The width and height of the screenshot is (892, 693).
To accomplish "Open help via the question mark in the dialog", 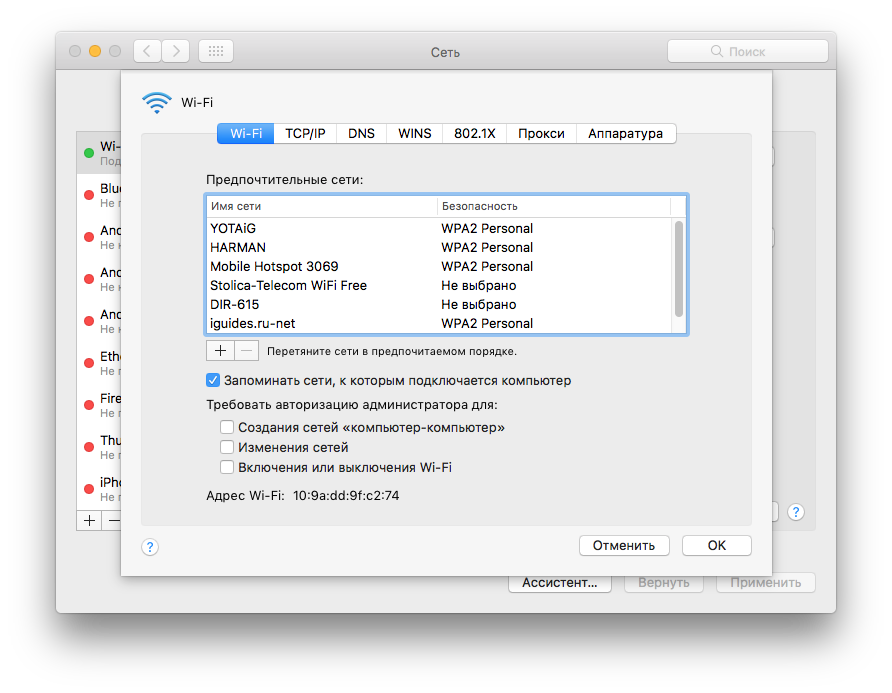I will pyautogui.click(x=150, y=547).
